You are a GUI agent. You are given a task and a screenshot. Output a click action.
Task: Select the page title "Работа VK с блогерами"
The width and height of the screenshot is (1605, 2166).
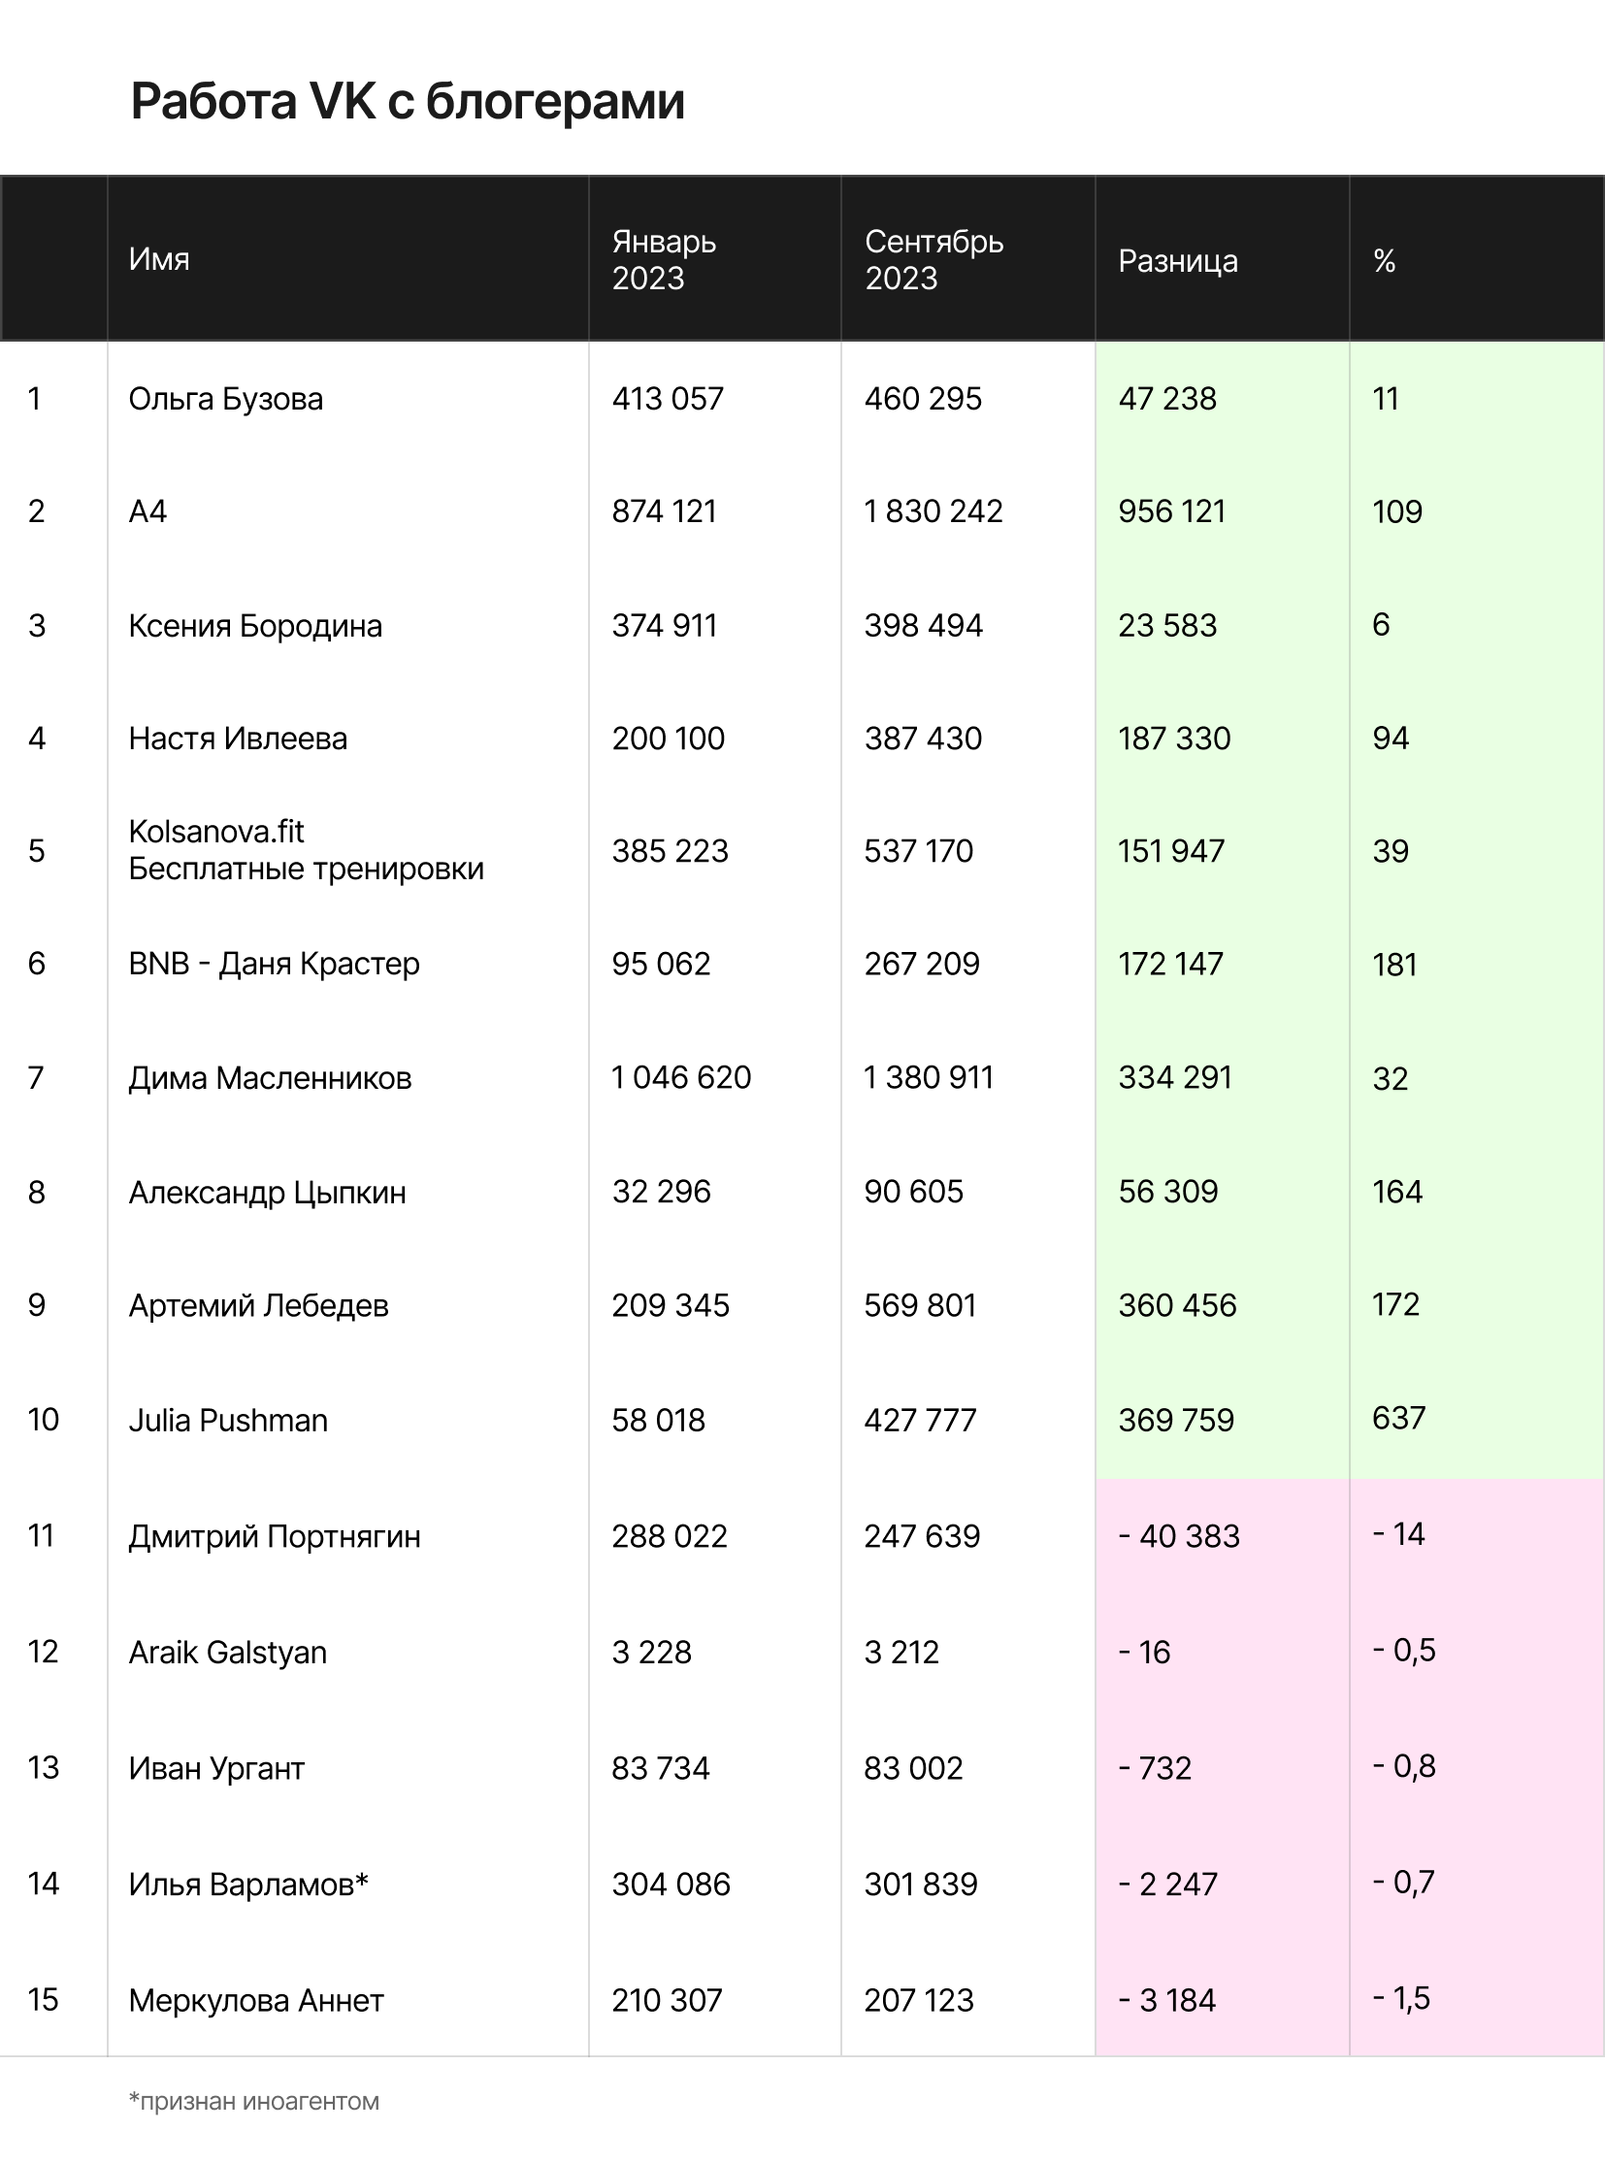(407, 102)
